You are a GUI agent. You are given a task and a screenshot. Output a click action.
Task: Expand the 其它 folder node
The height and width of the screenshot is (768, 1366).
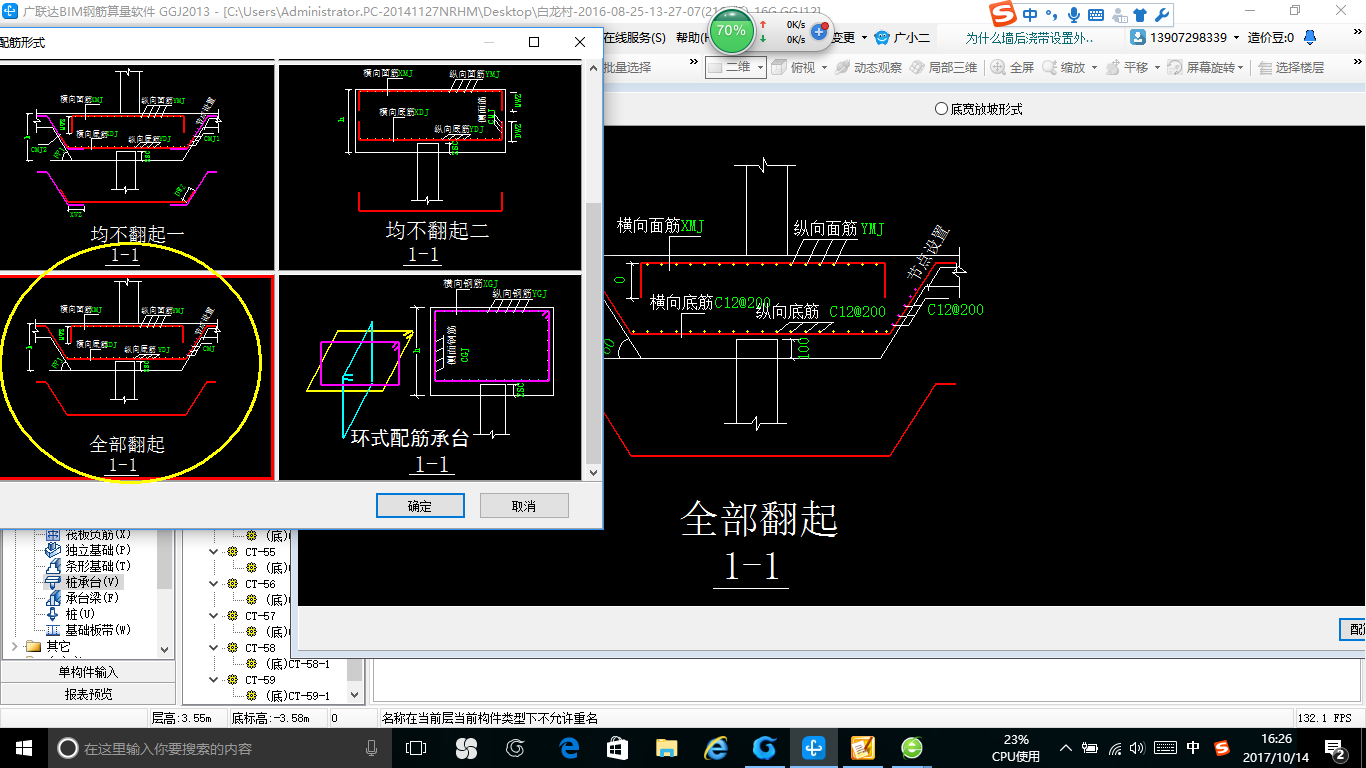(15, 646)
